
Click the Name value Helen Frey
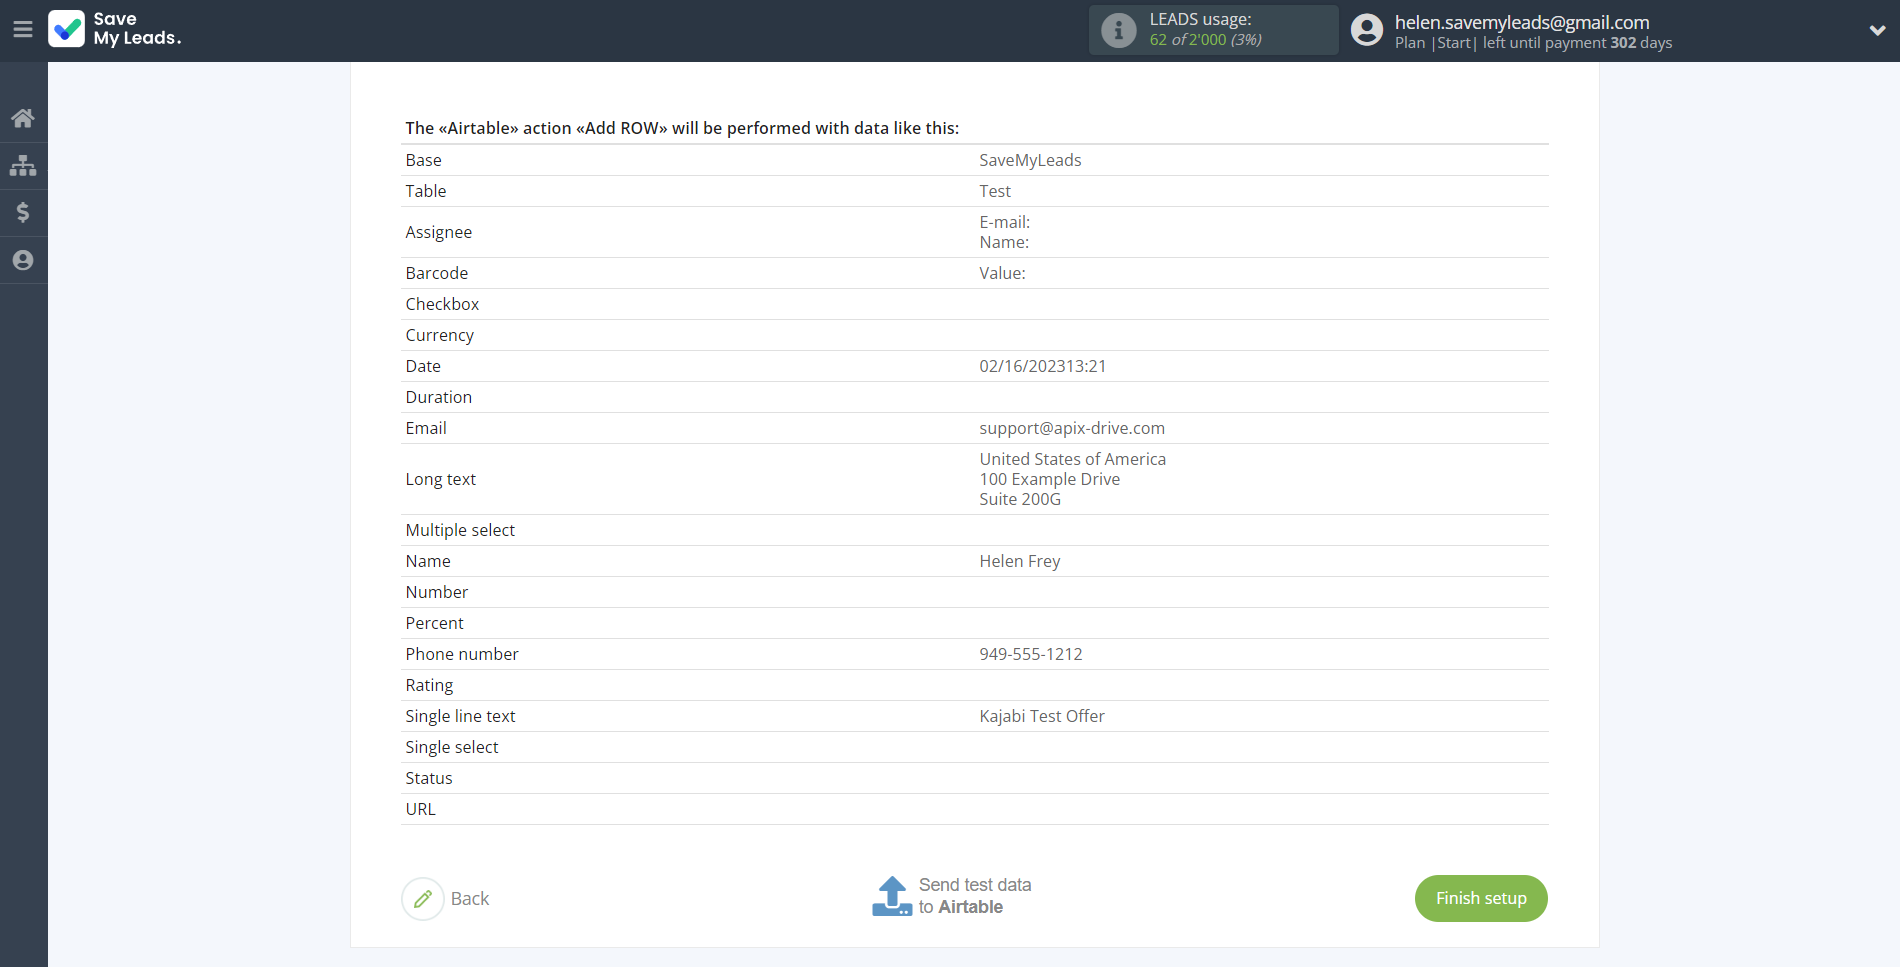coord(1020,561)
